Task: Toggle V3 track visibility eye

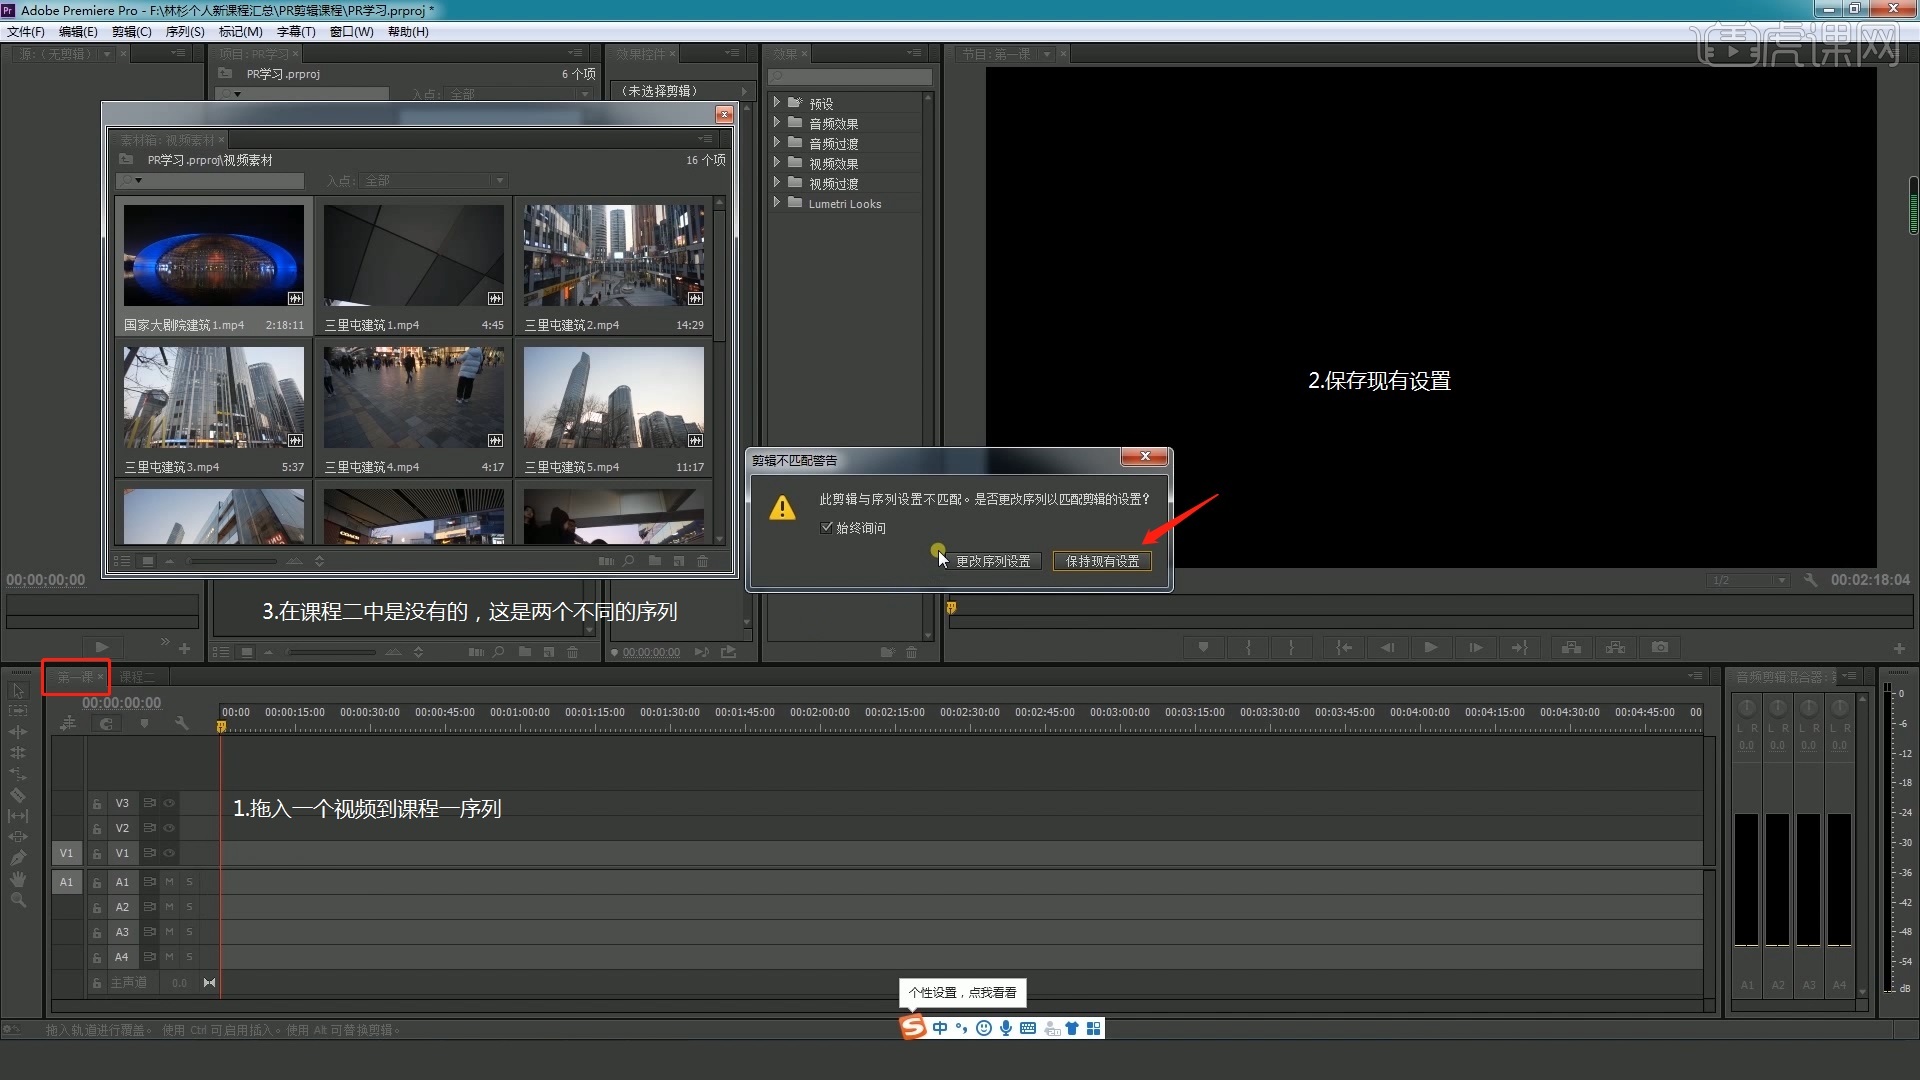Action: click(x=170, y=803)
